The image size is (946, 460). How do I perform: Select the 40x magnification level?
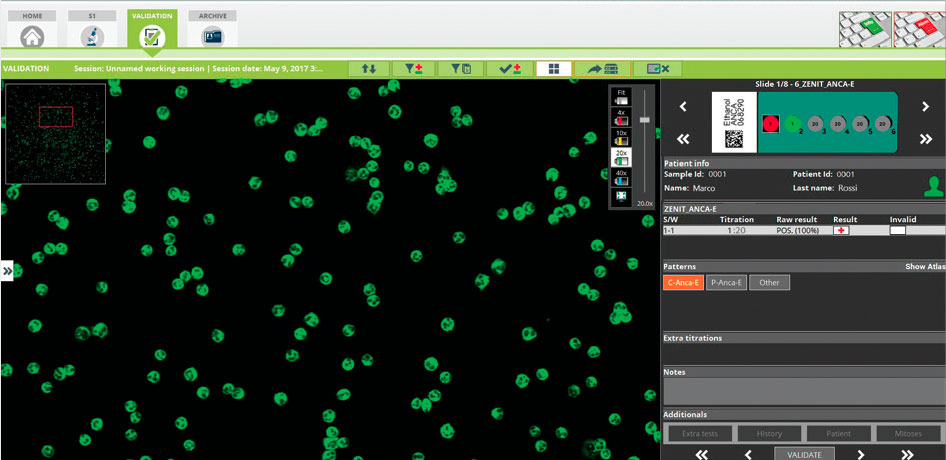(x=621, y=176)
